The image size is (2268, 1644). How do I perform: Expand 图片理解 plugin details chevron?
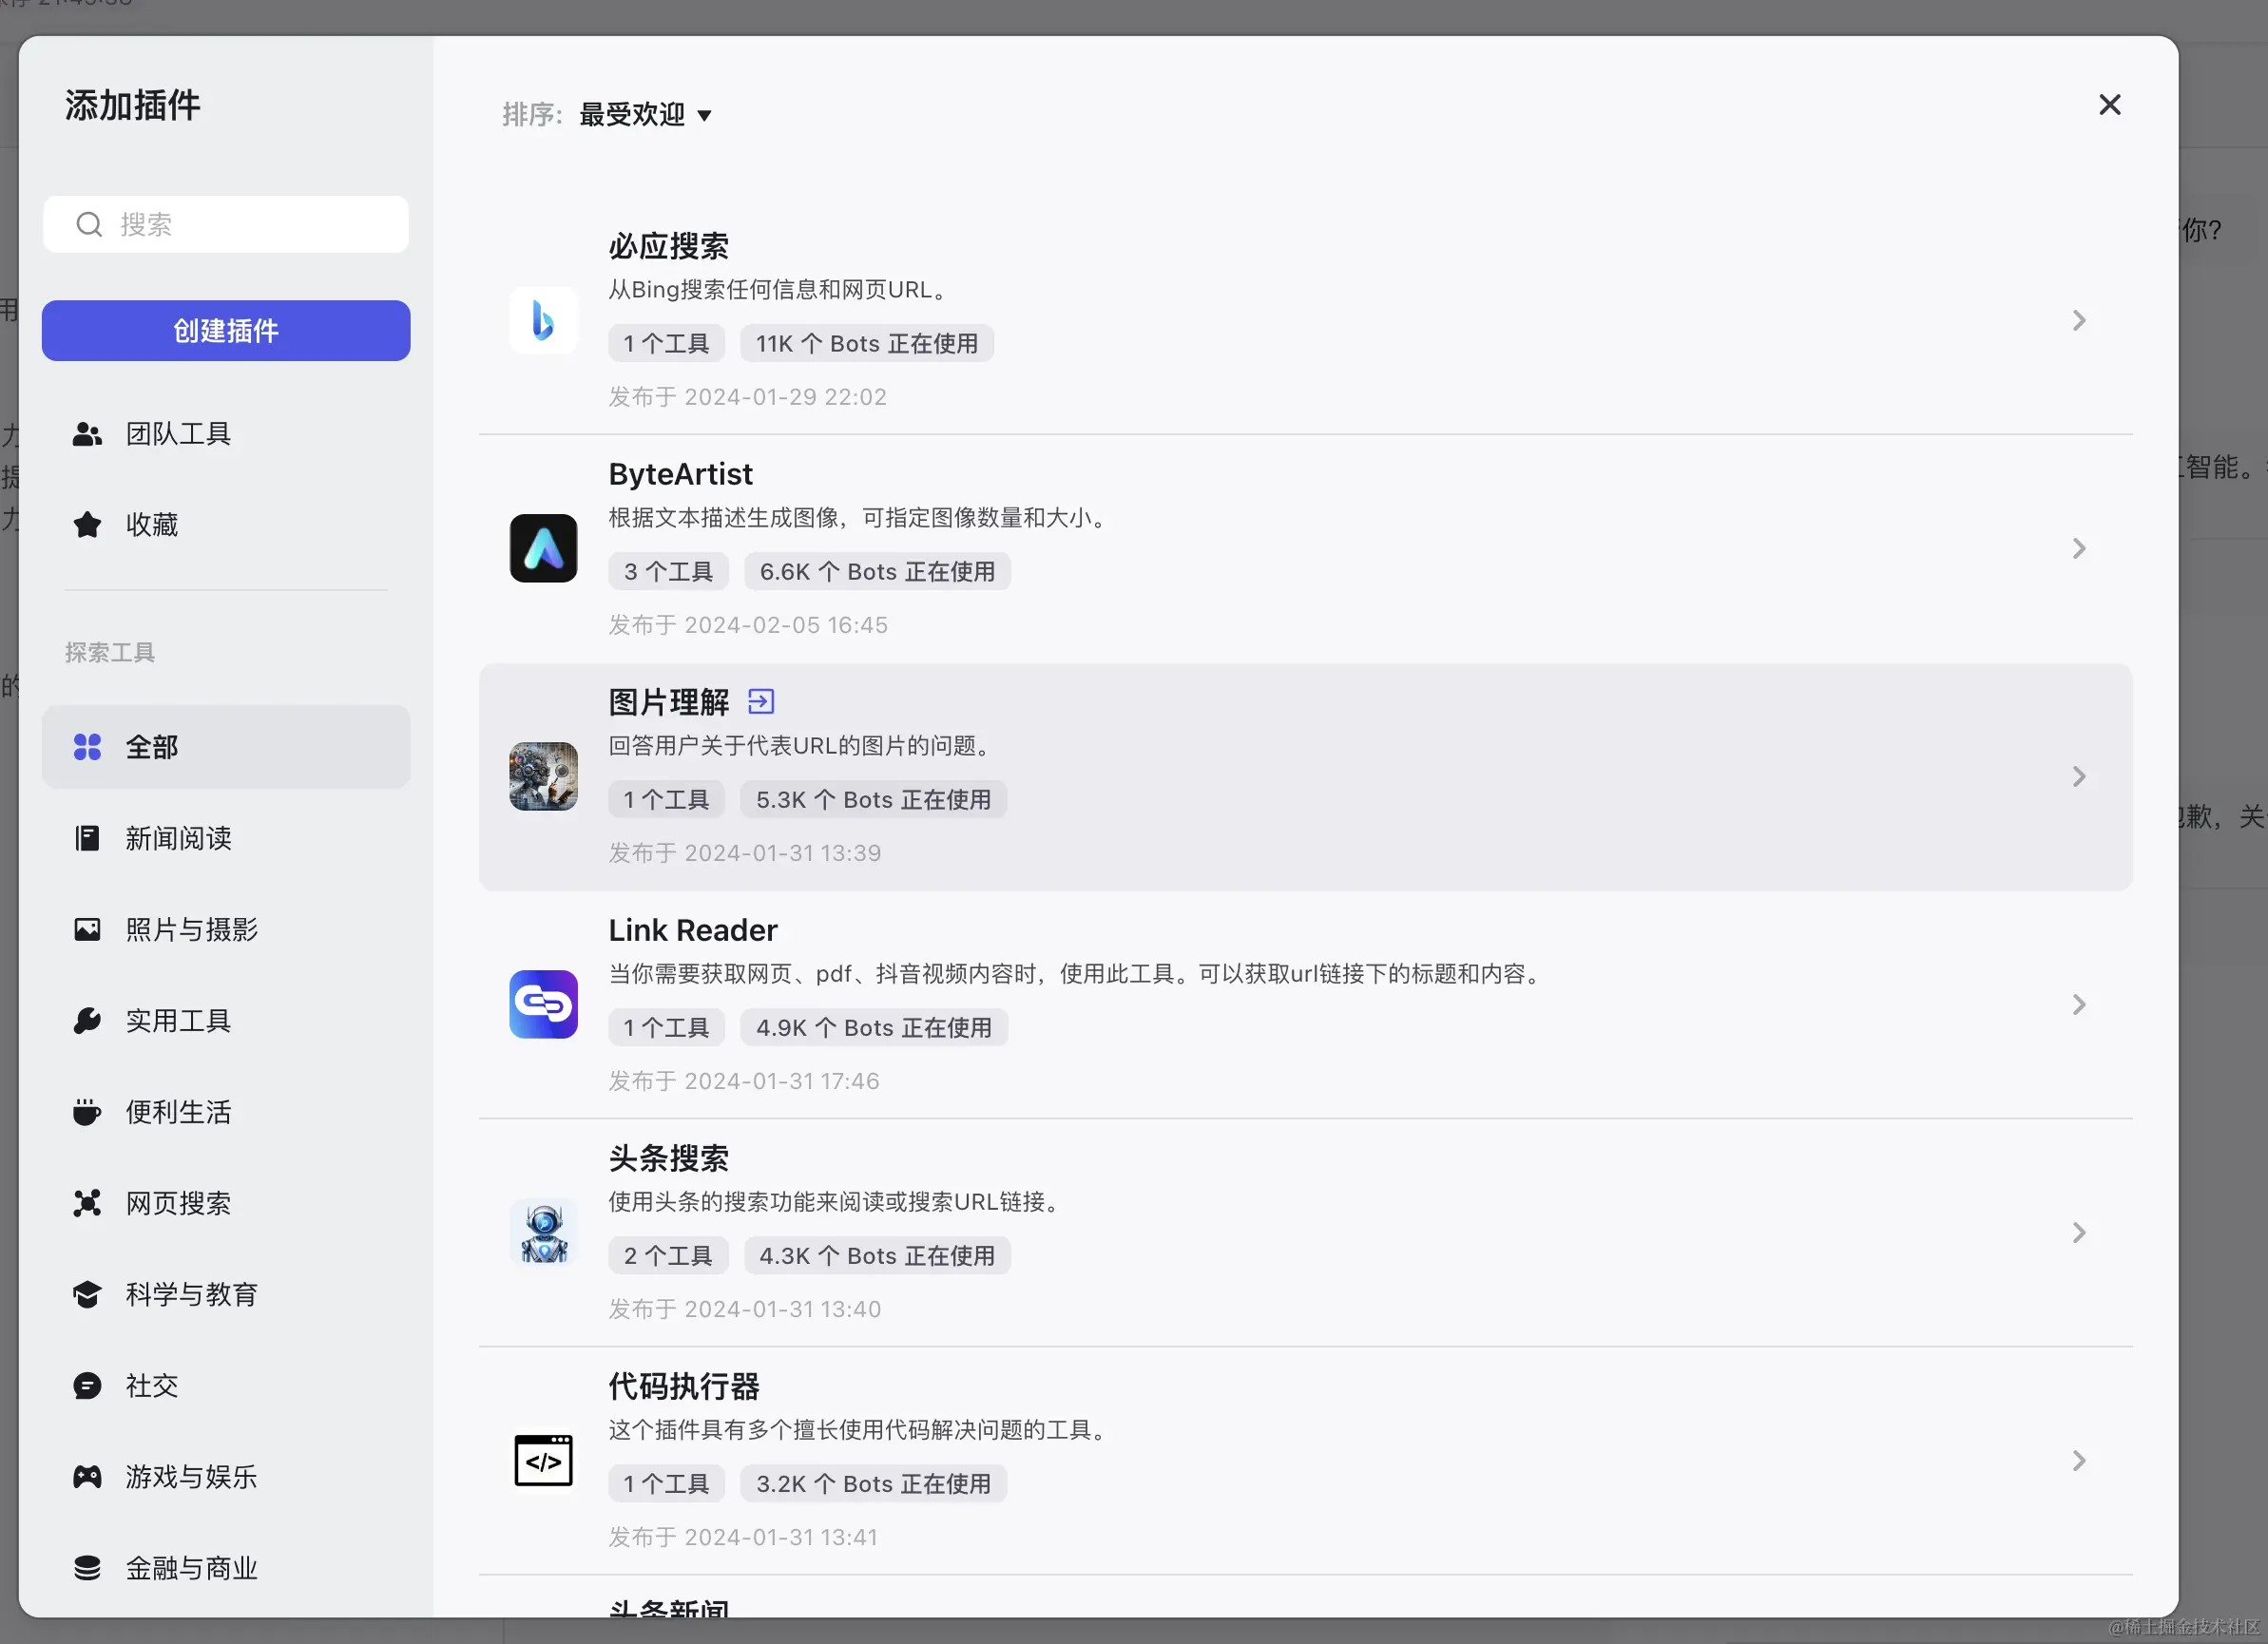(x=2079, y=776)
